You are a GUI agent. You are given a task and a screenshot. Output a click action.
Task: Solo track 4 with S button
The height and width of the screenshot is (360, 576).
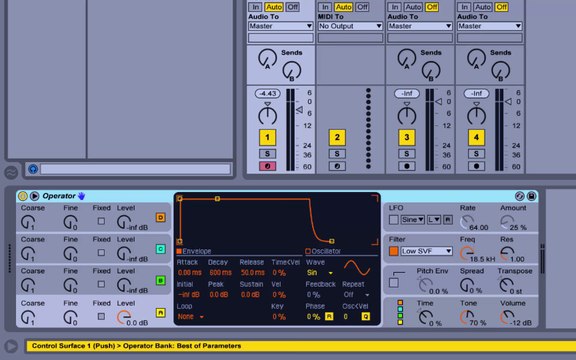tap(476, 154)
